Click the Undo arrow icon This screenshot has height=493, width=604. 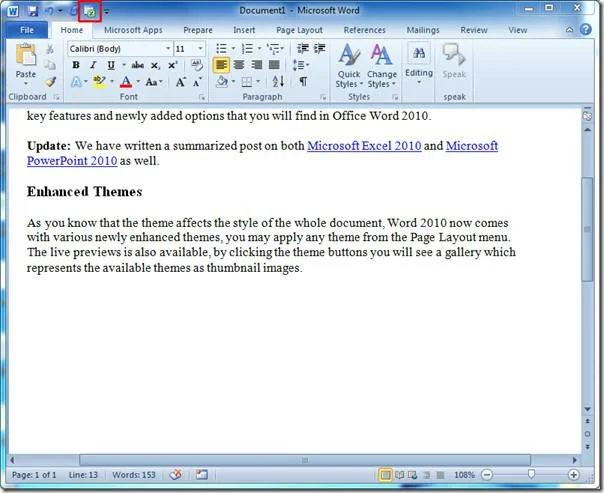[50, 11]
